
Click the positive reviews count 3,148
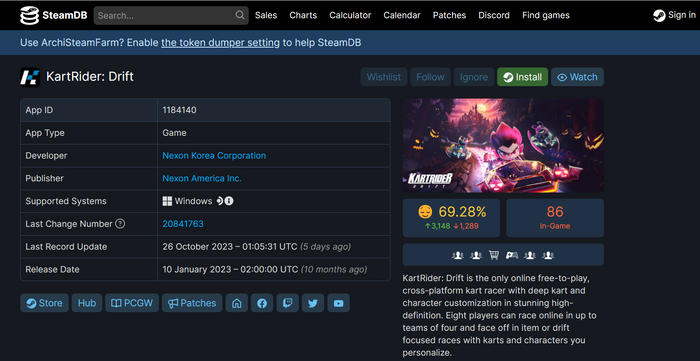438,226
